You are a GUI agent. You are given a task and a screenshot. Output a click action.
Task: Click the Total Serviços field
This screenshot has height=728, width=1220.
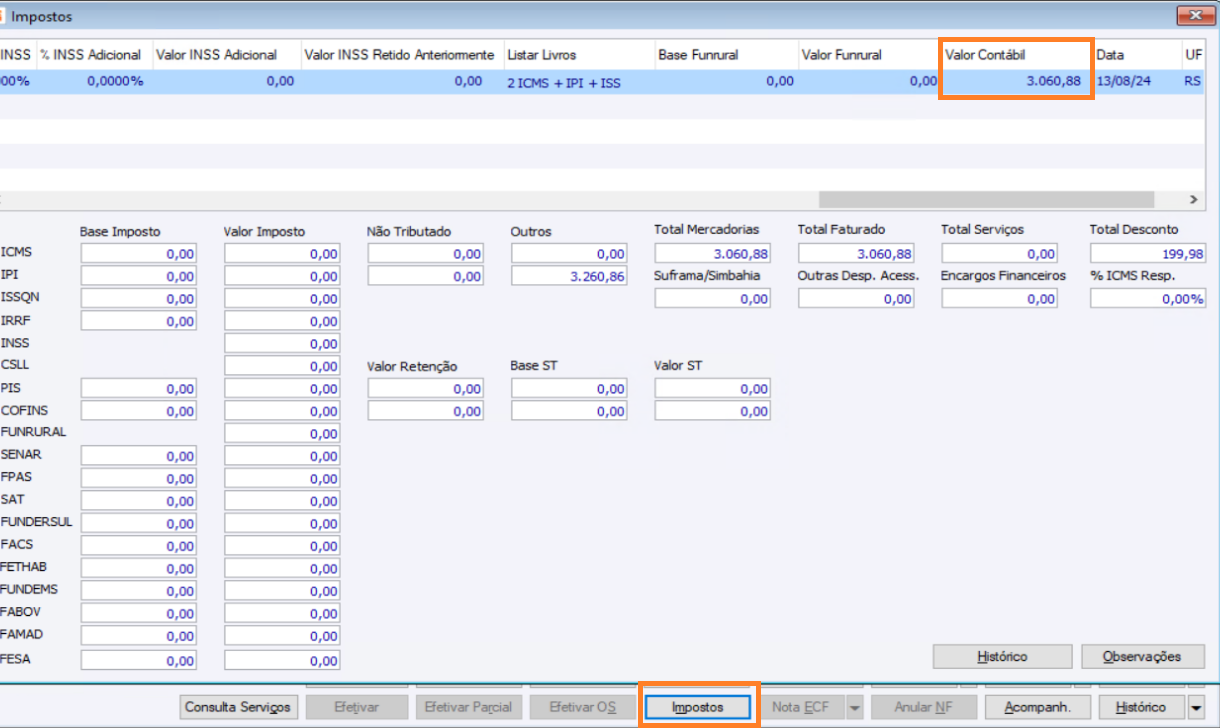[x=1000, y=254]
